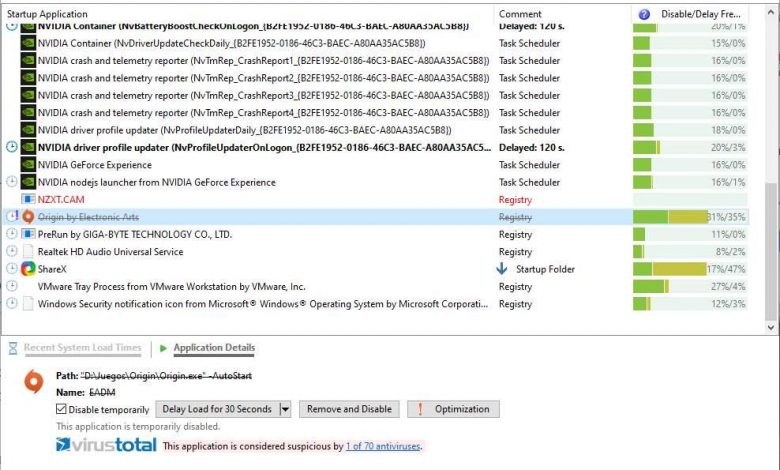The height and width of the screenshot is (470, 780).
Task: Click Origin's 31%/35% frequency bar
Action: click(689, 217)
